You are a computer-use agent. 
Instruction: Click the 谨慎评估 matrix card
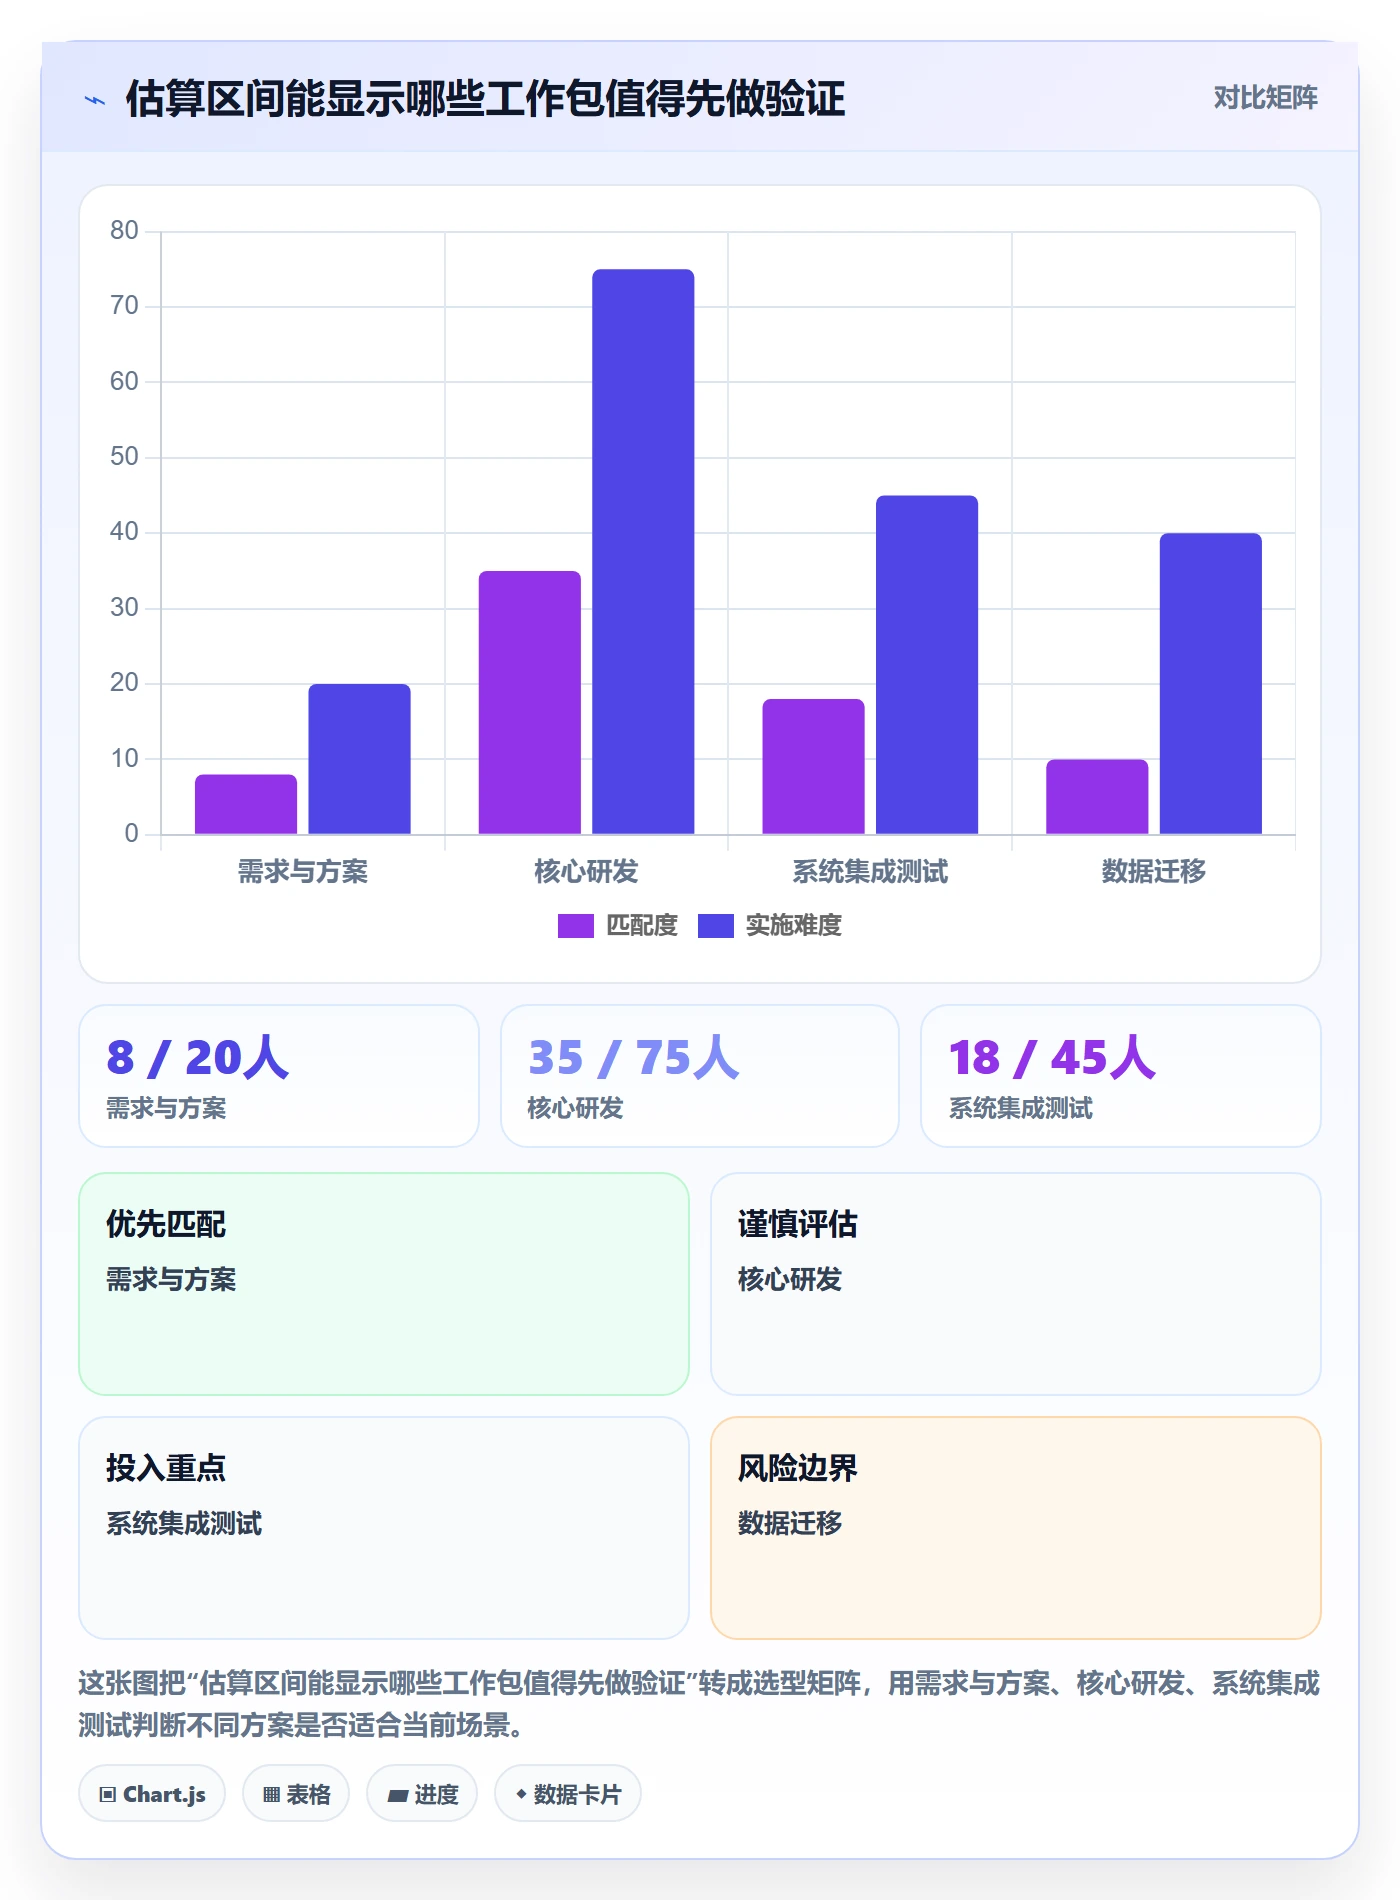pyautogui.click(x=1016, y=1284)
